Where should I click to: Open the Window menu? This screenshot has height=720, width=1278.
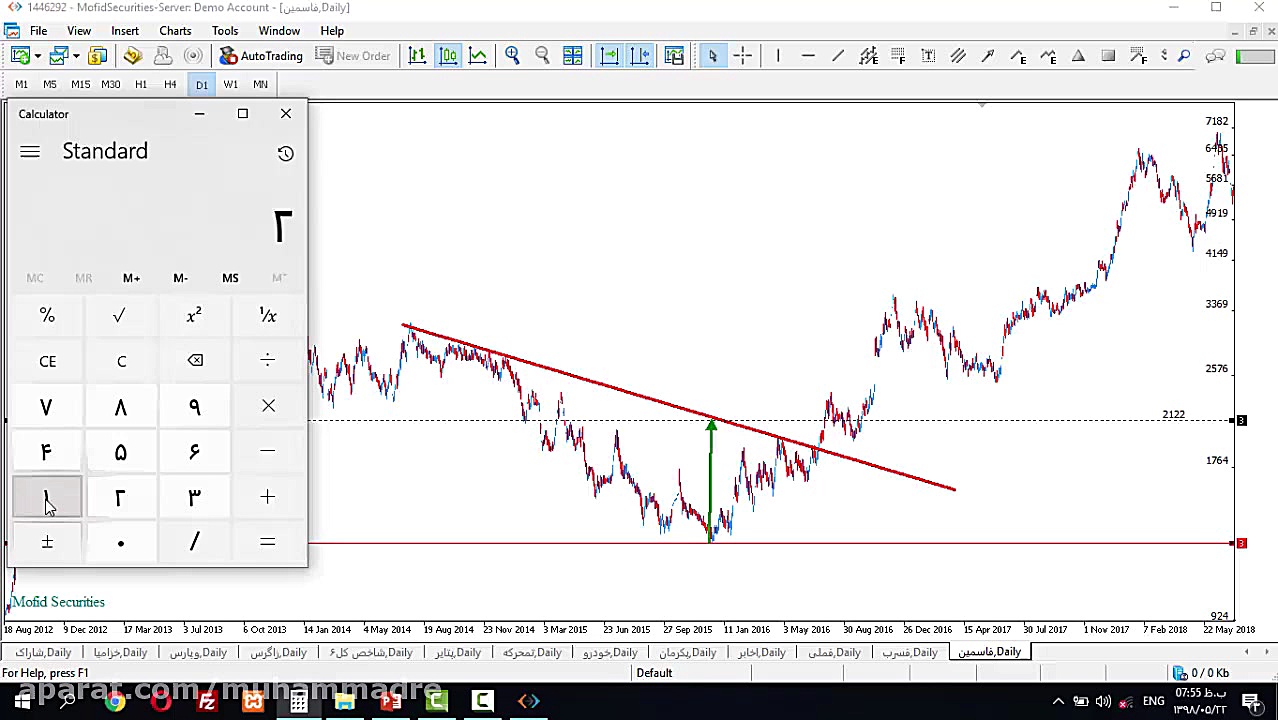pyautogui.click(x=279, y=31)
